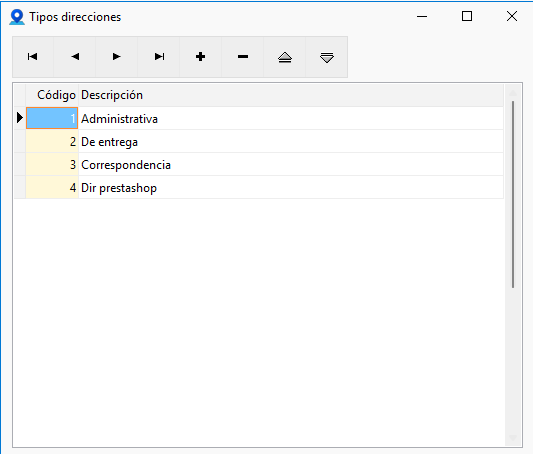
Task: Click code cell with value 3
Action: coord(52,165)
